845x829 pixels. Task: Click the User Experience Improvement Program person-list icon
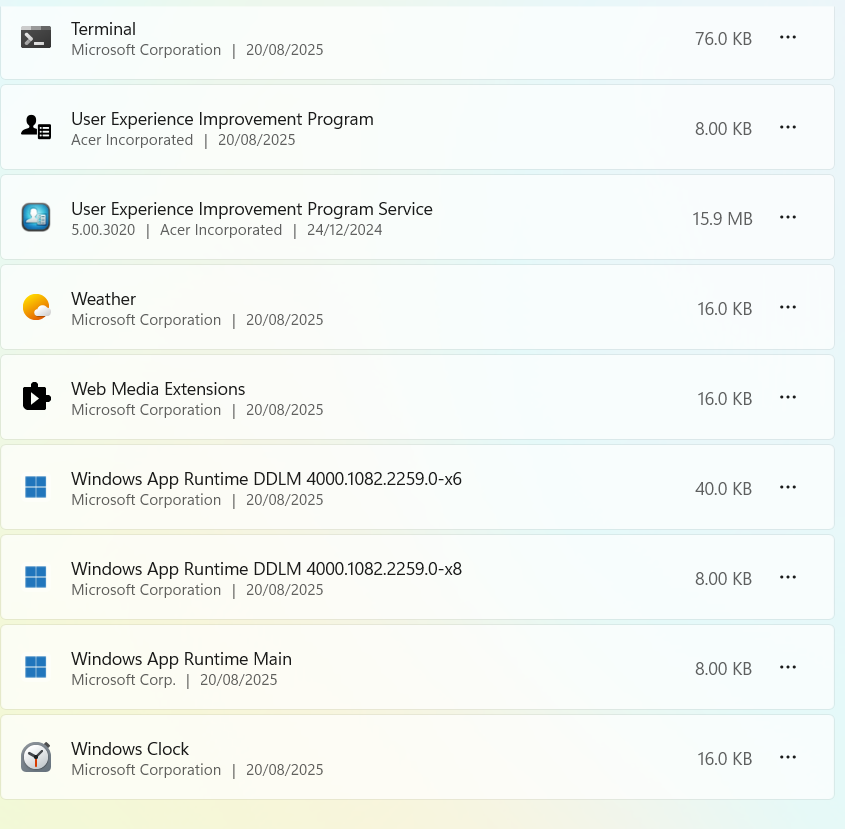(36, 128)
